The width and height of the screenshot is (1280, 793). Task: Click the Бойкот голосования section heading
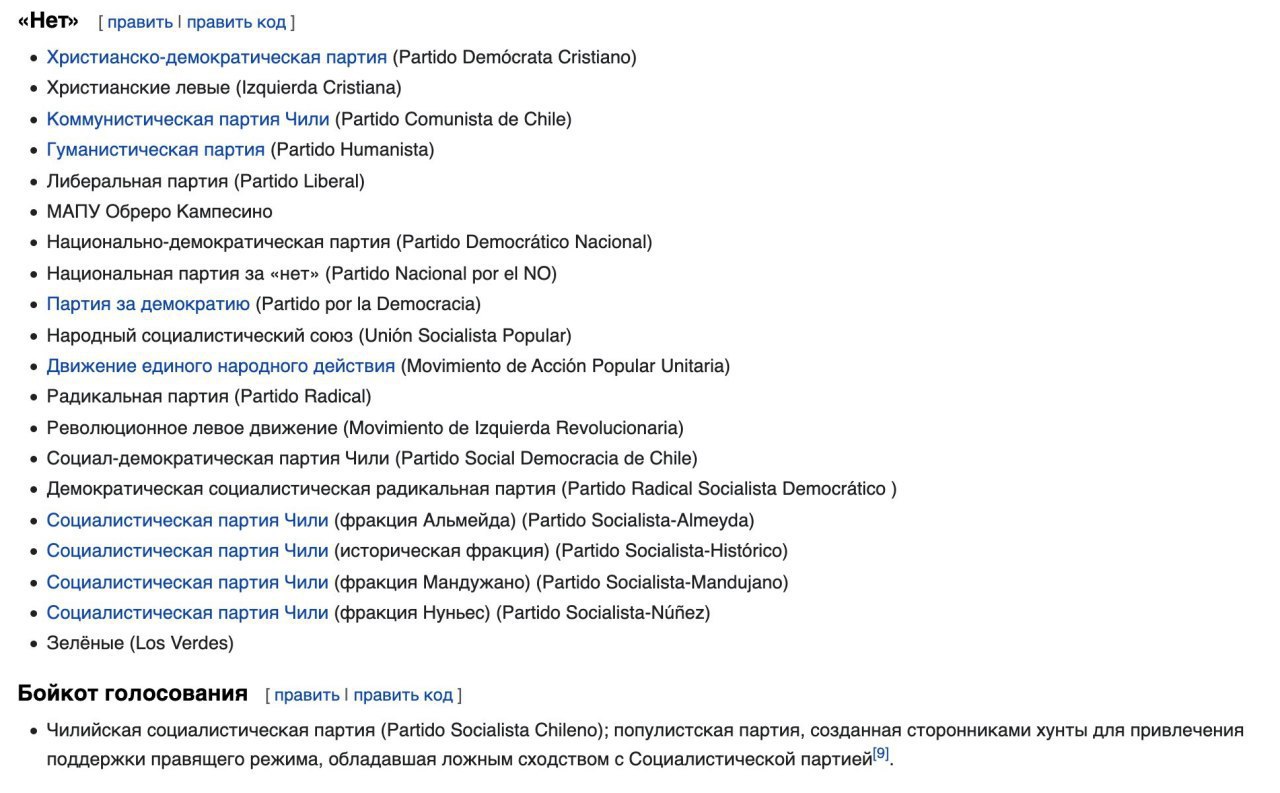click(132, 693)
